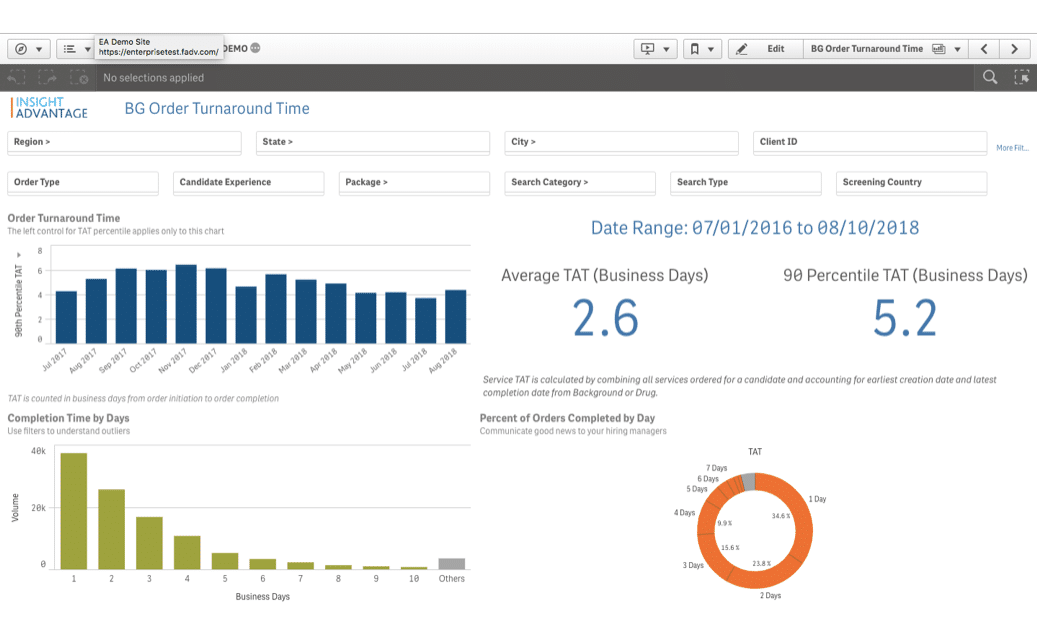Expand the Region filter
The height and width of the screenshot is (643, 1037).
tap(124, 142)
